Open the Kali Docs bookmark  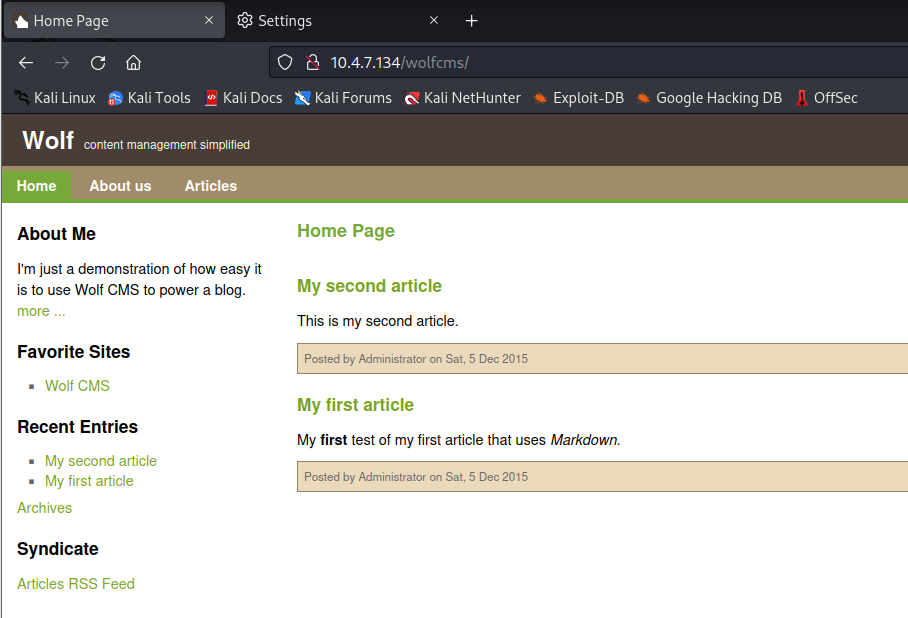pos(244,98)
